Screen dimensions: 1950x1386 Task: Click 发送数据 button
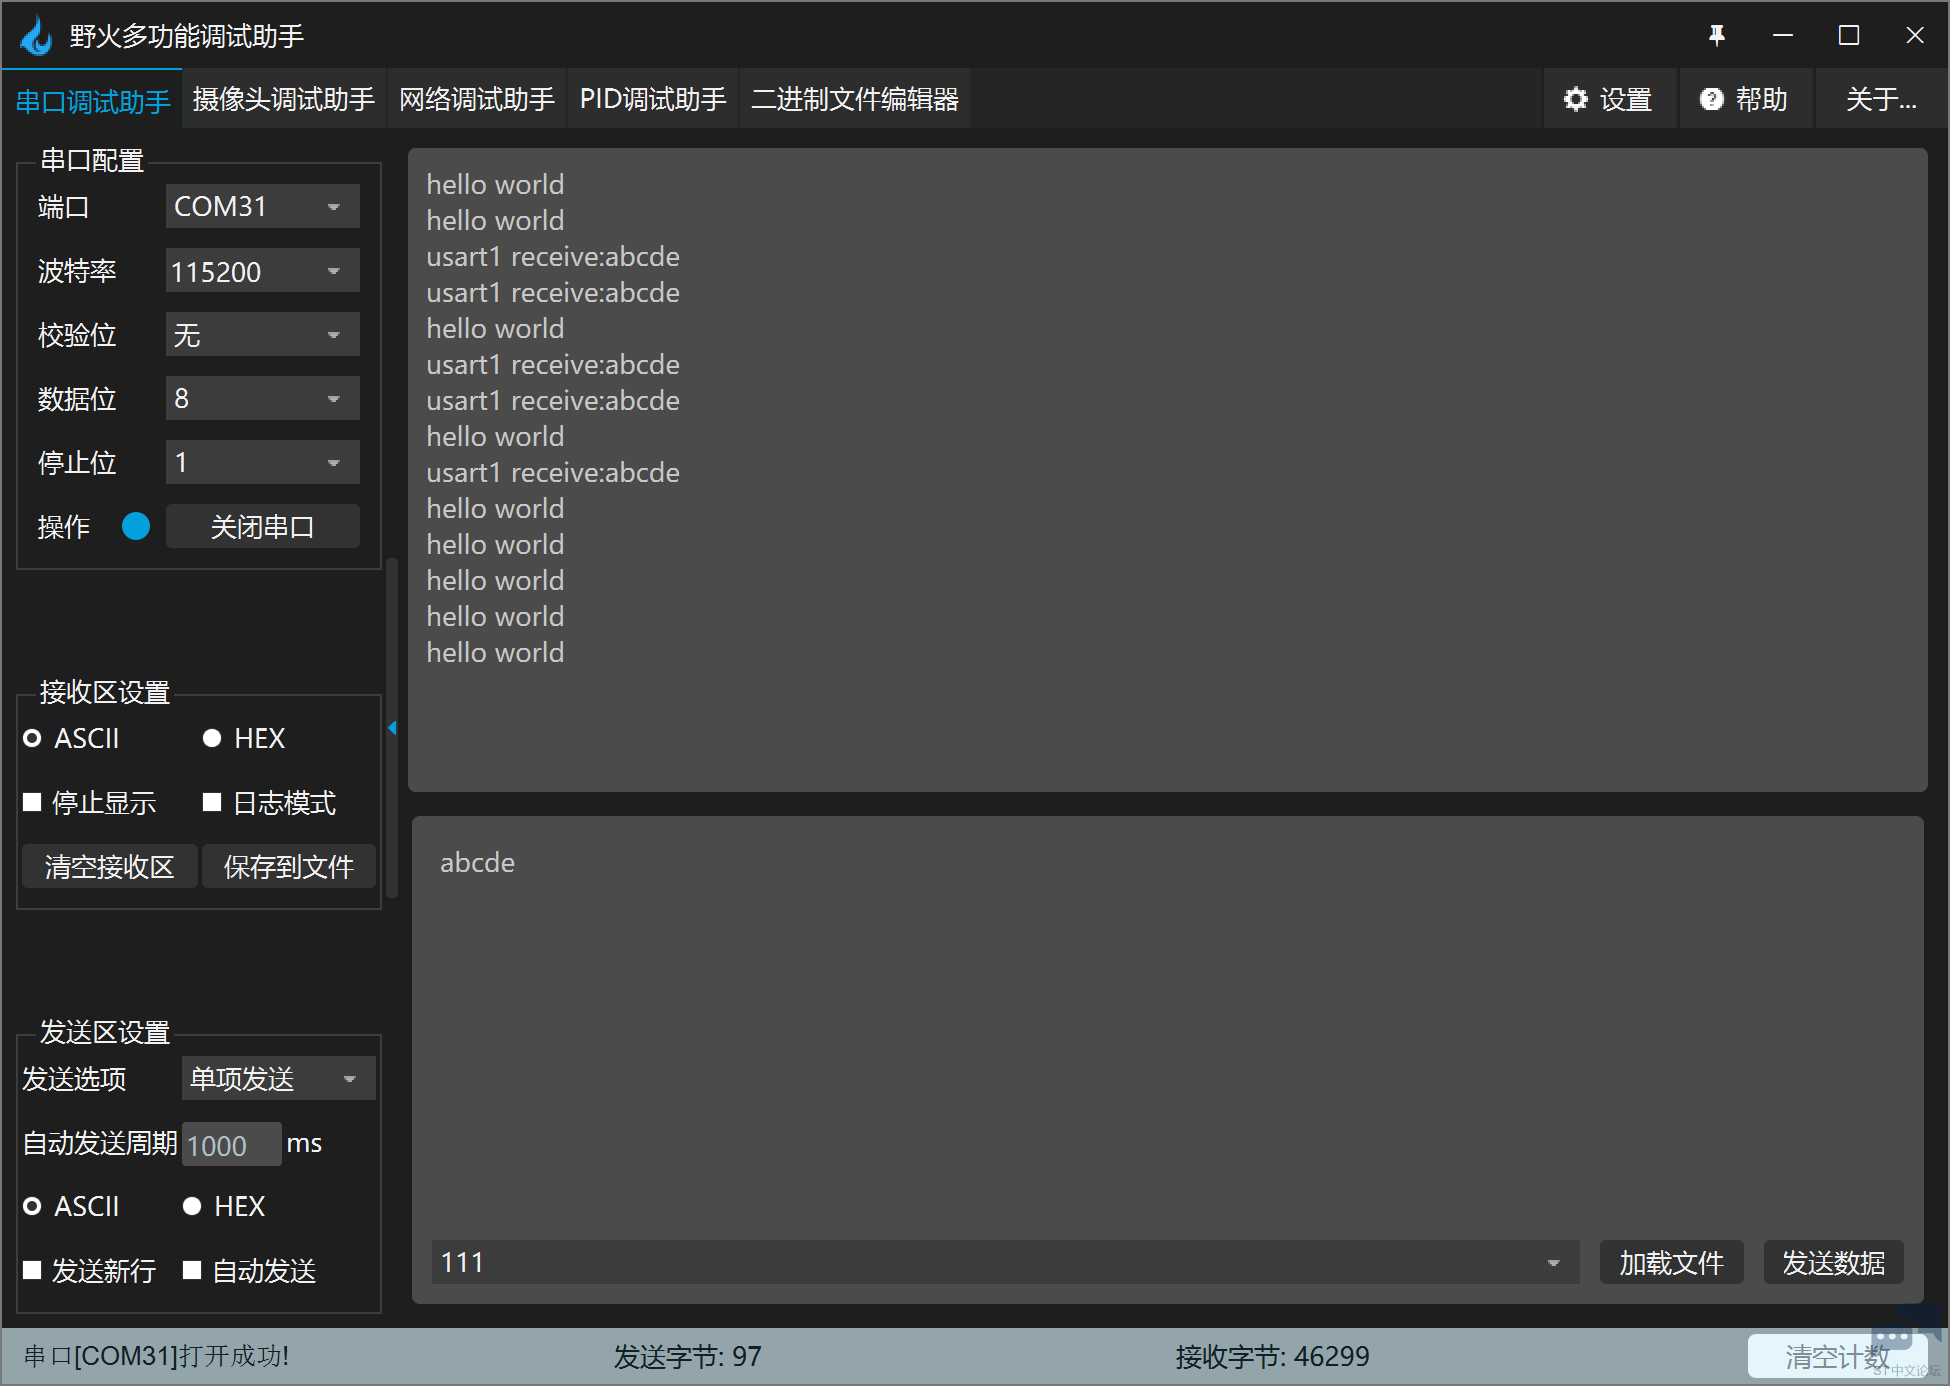(x=1833, y=1263)
